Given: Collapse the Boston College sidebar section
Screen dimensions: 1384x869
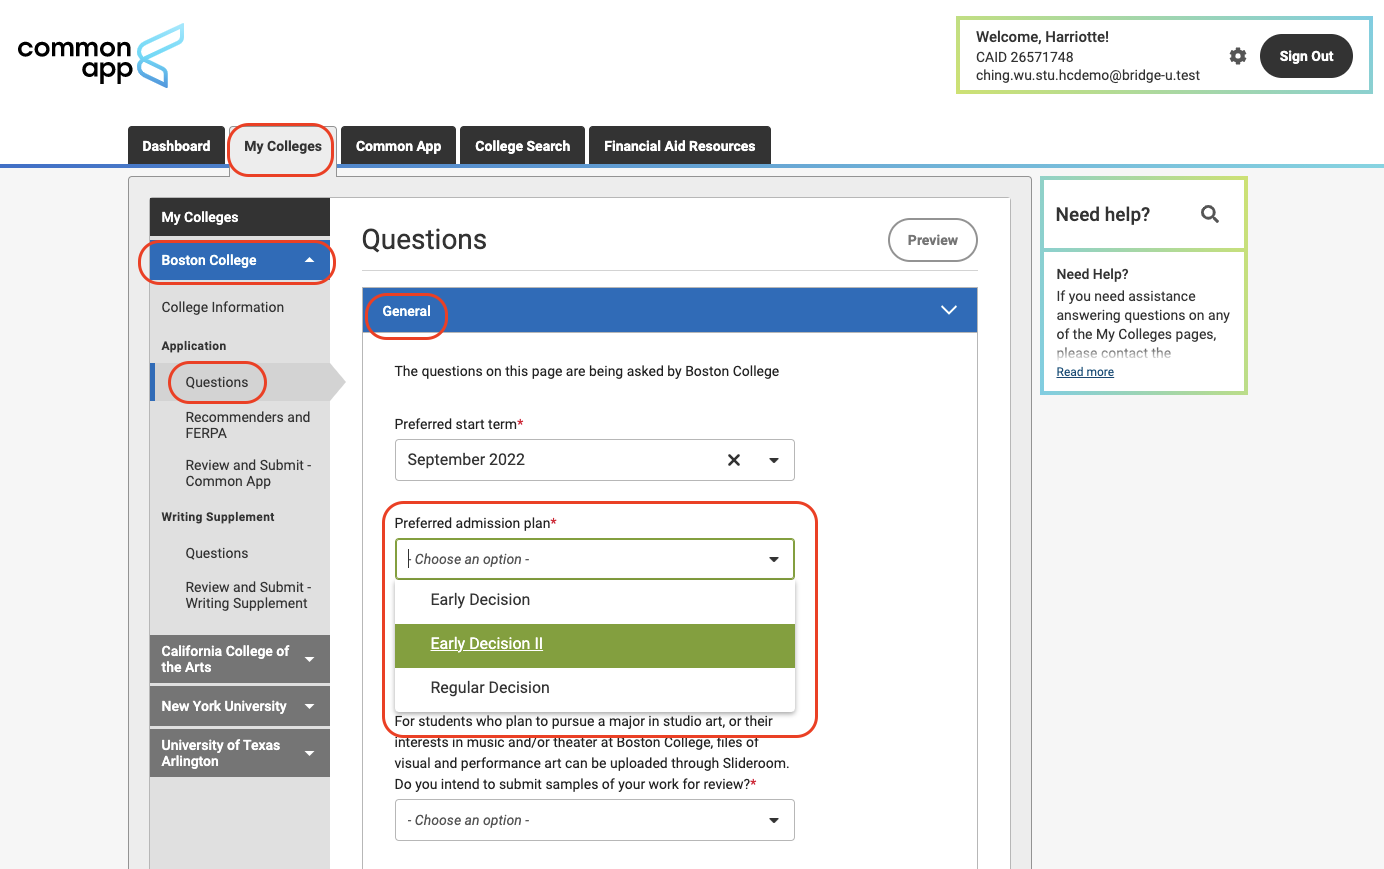Looking at the screenshot, I should (x=240, y=260).
